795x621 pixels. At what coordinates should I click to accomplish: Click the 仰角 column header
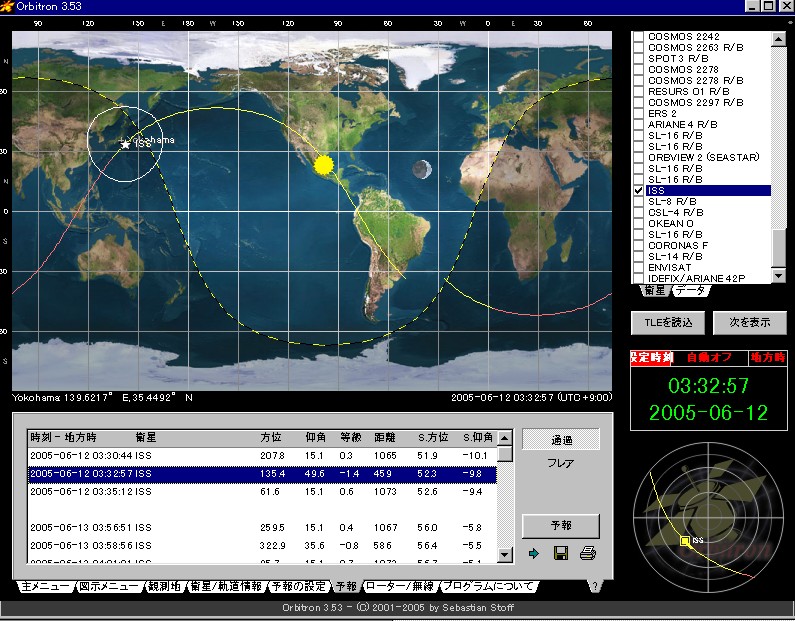pyautogui.click(x=315, y=437)
